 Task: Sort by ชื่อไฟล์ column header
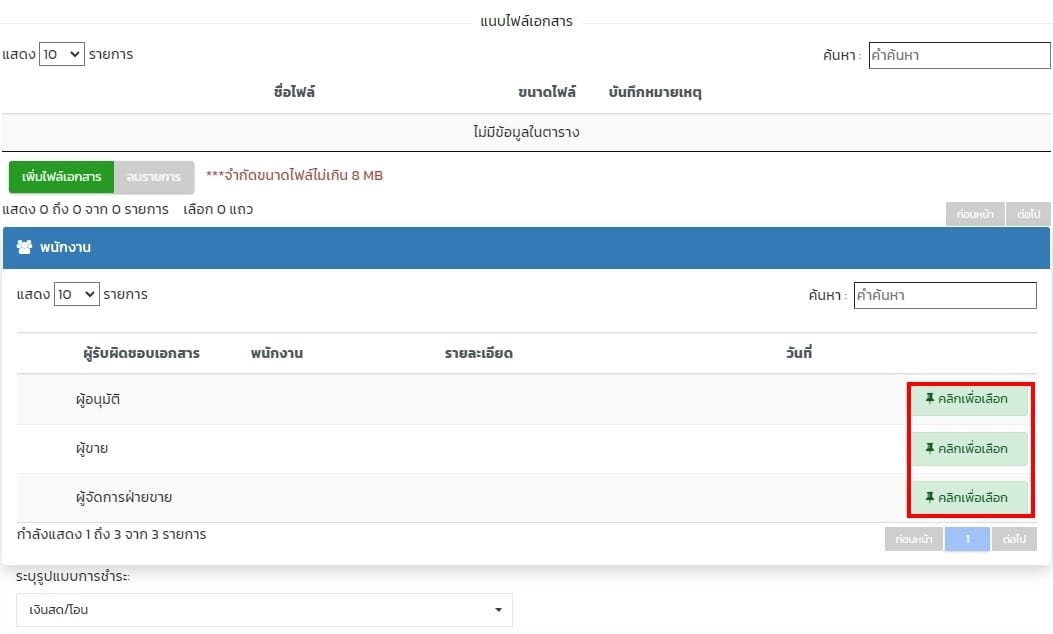[294, 92]
